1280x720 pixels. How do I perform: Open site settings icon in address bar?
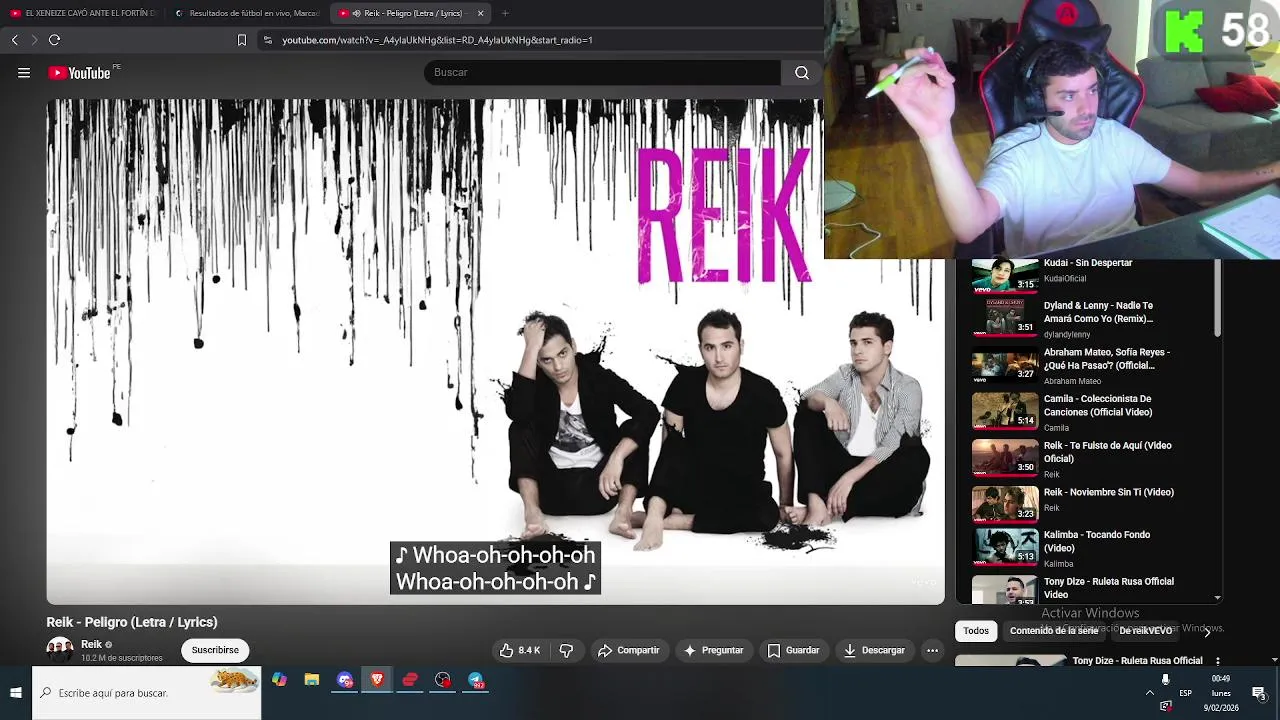(x=267, y=40)
